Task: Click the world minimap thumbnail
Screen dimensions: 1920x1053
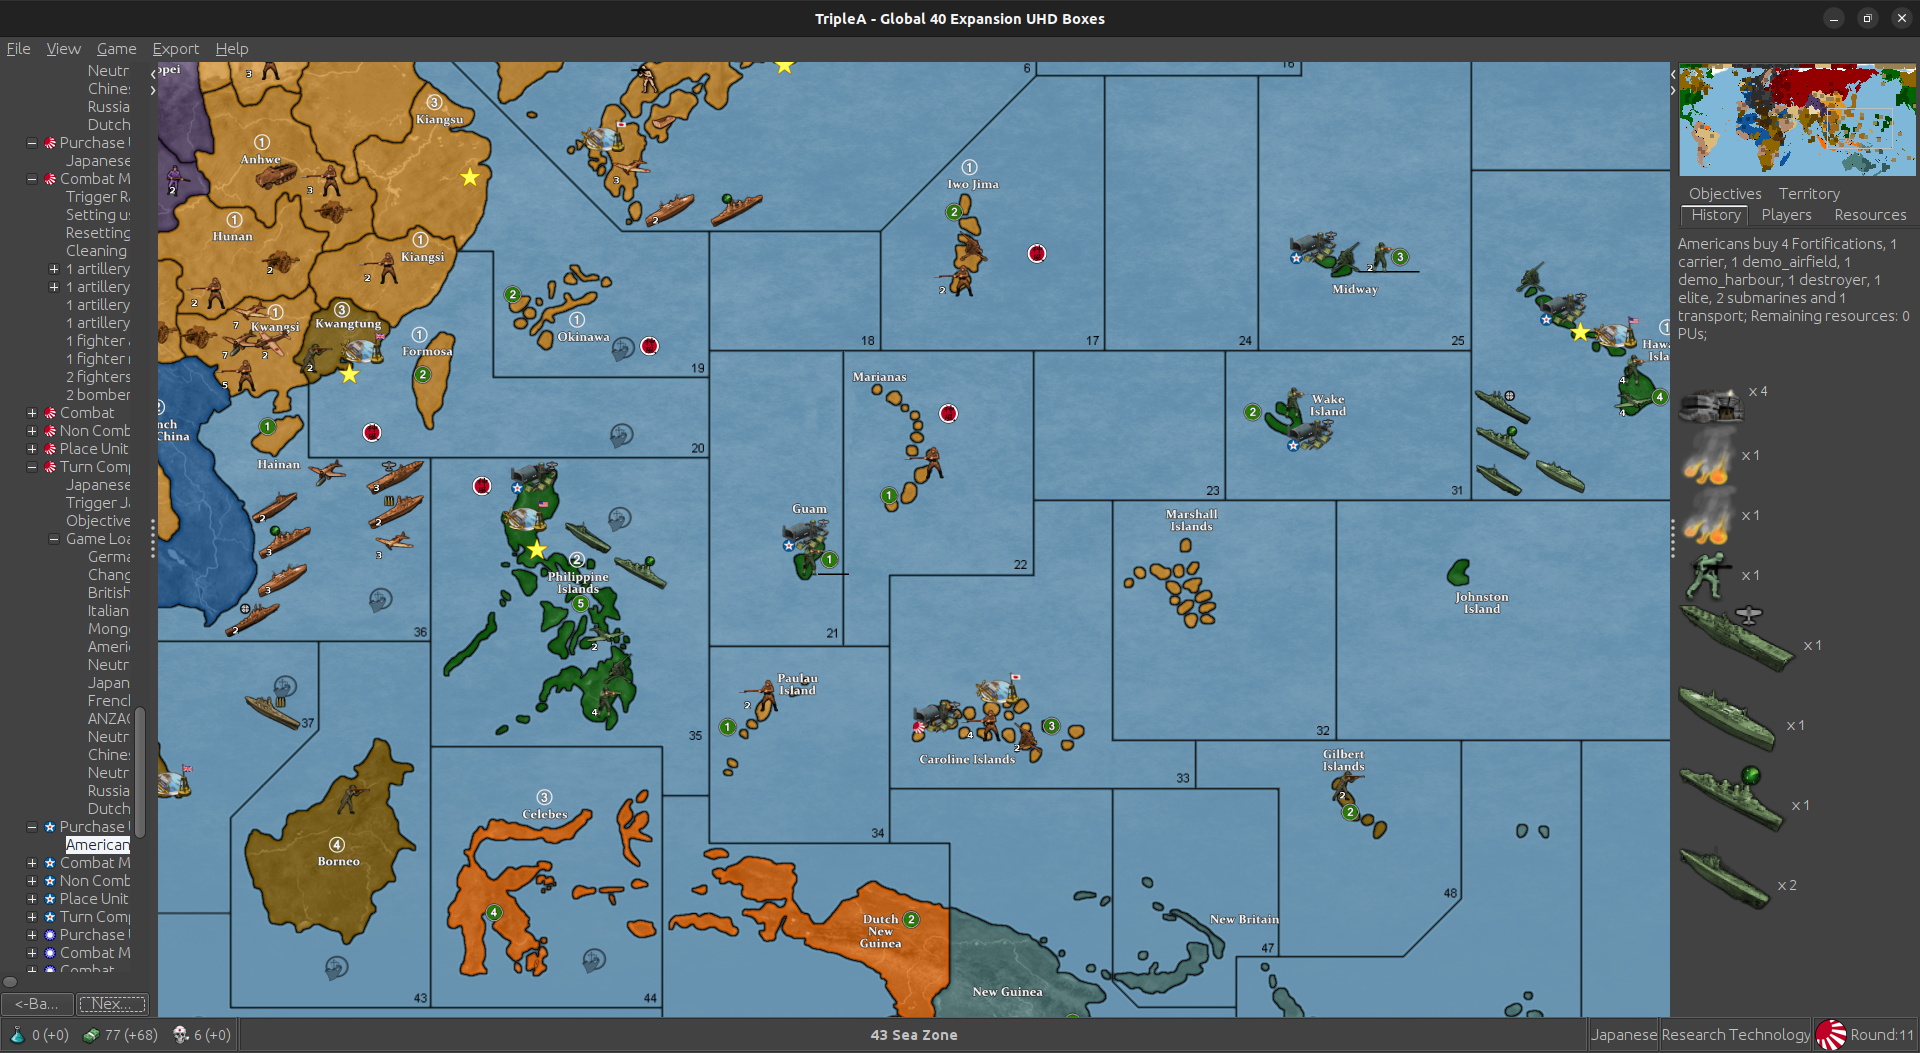Action: click(x=1797, y=120)
